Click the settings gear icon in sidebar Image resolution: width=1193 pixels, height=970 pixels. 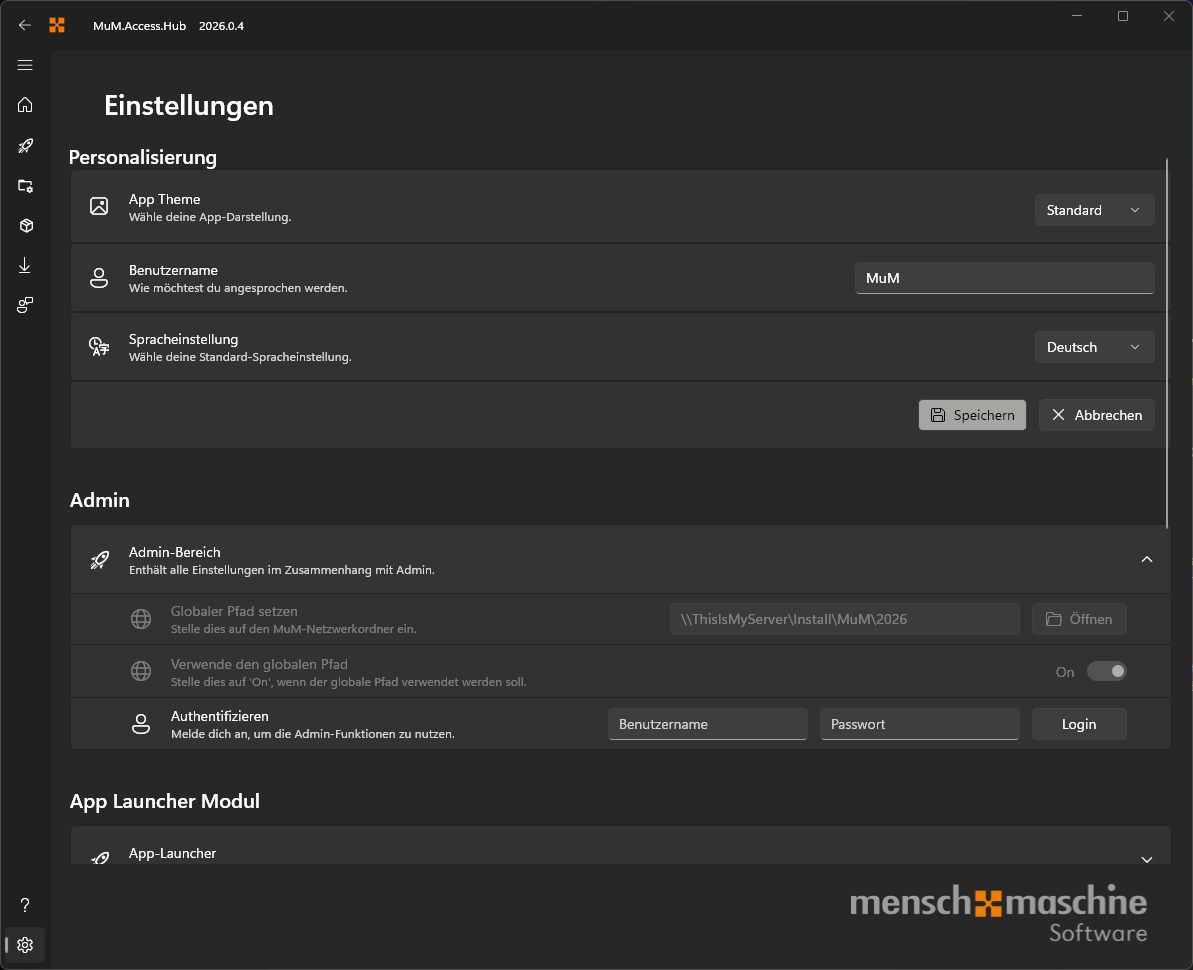tap(25, 945)
